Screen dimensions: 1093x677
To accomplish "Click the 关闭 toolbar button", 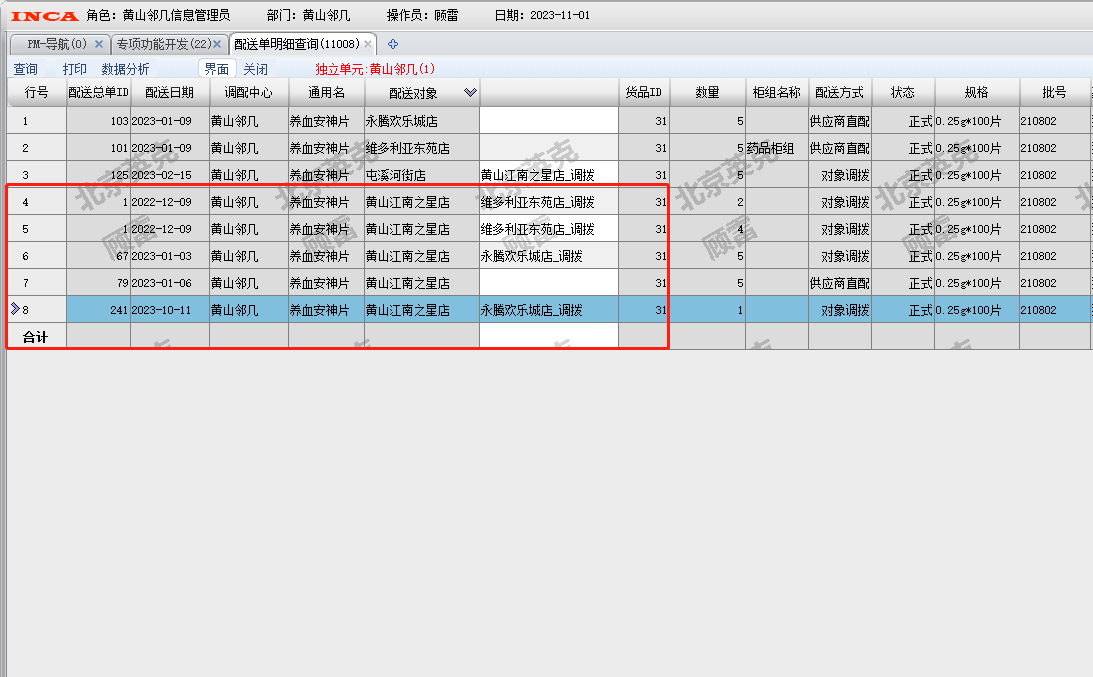I will [255, 69].
